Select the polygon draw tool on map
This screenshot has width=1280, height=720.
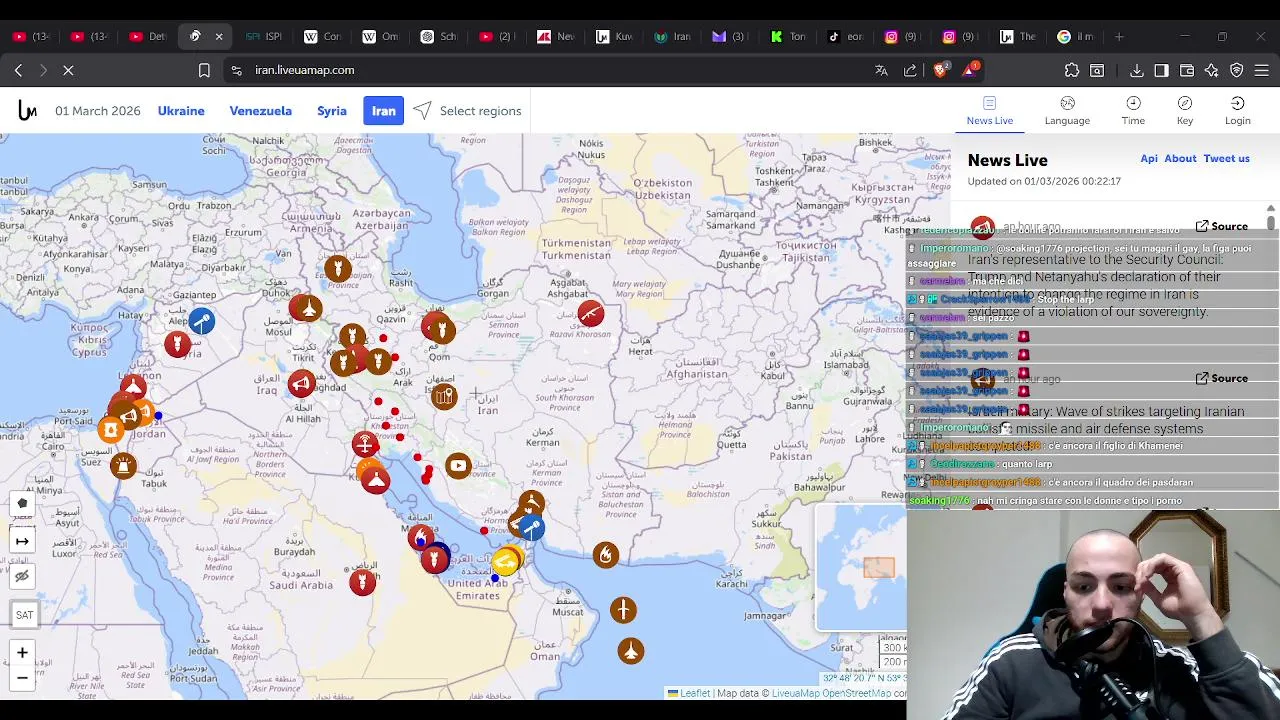(x=22, y=504)
